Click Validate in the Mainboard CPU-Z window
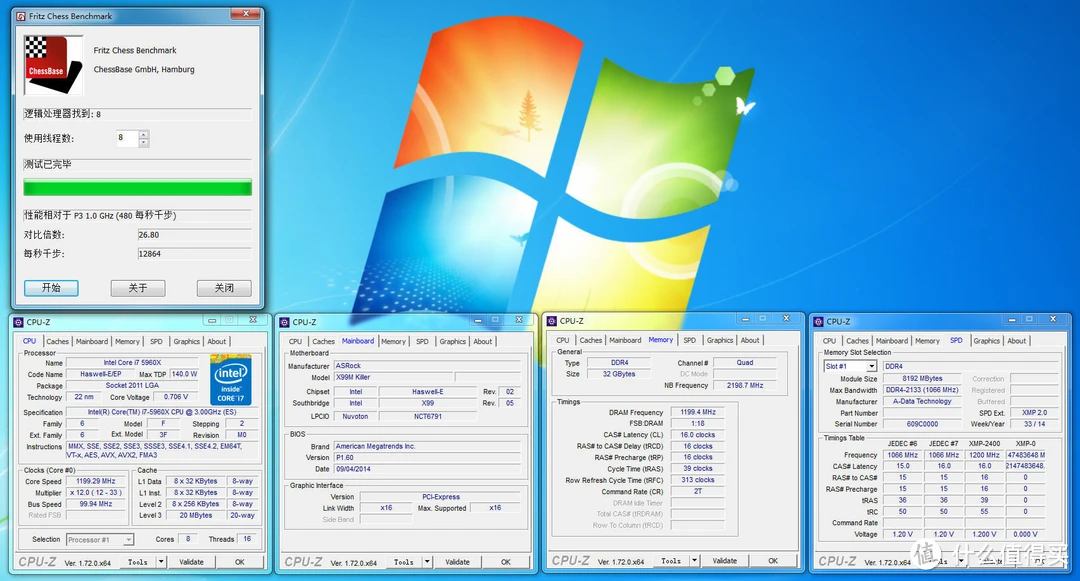The height and width of the screenshot is (581, 1080). click(457, 562)
